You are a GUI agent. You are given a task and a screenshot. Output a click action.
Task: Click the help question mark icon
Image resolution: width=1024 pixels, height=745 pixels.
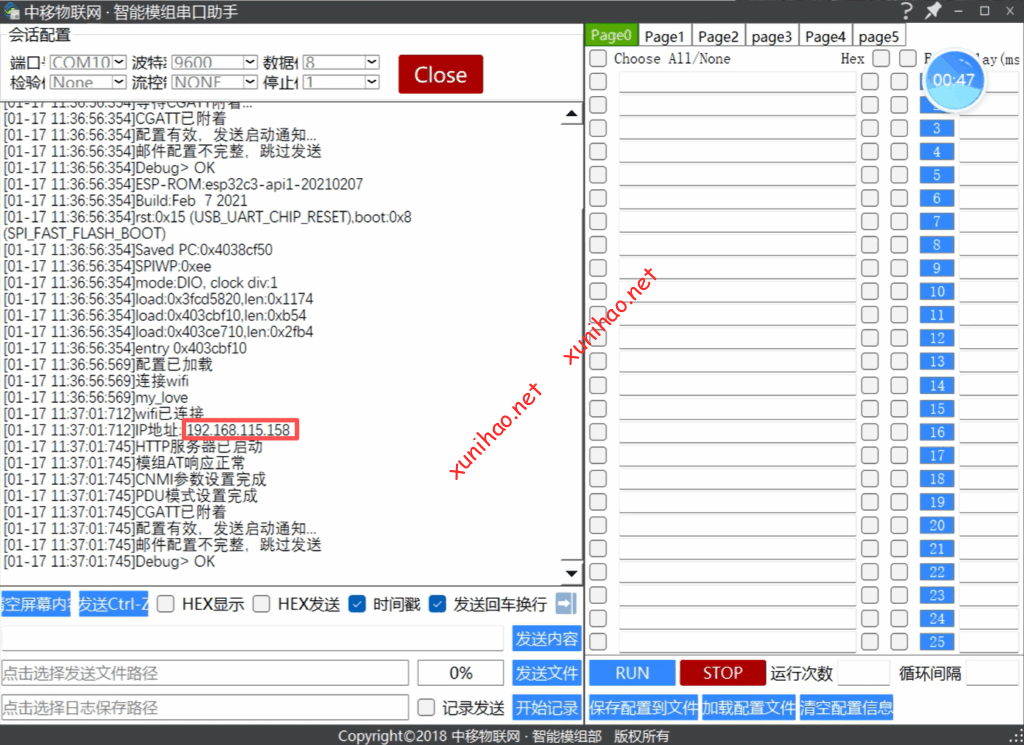tap(906, 11)
